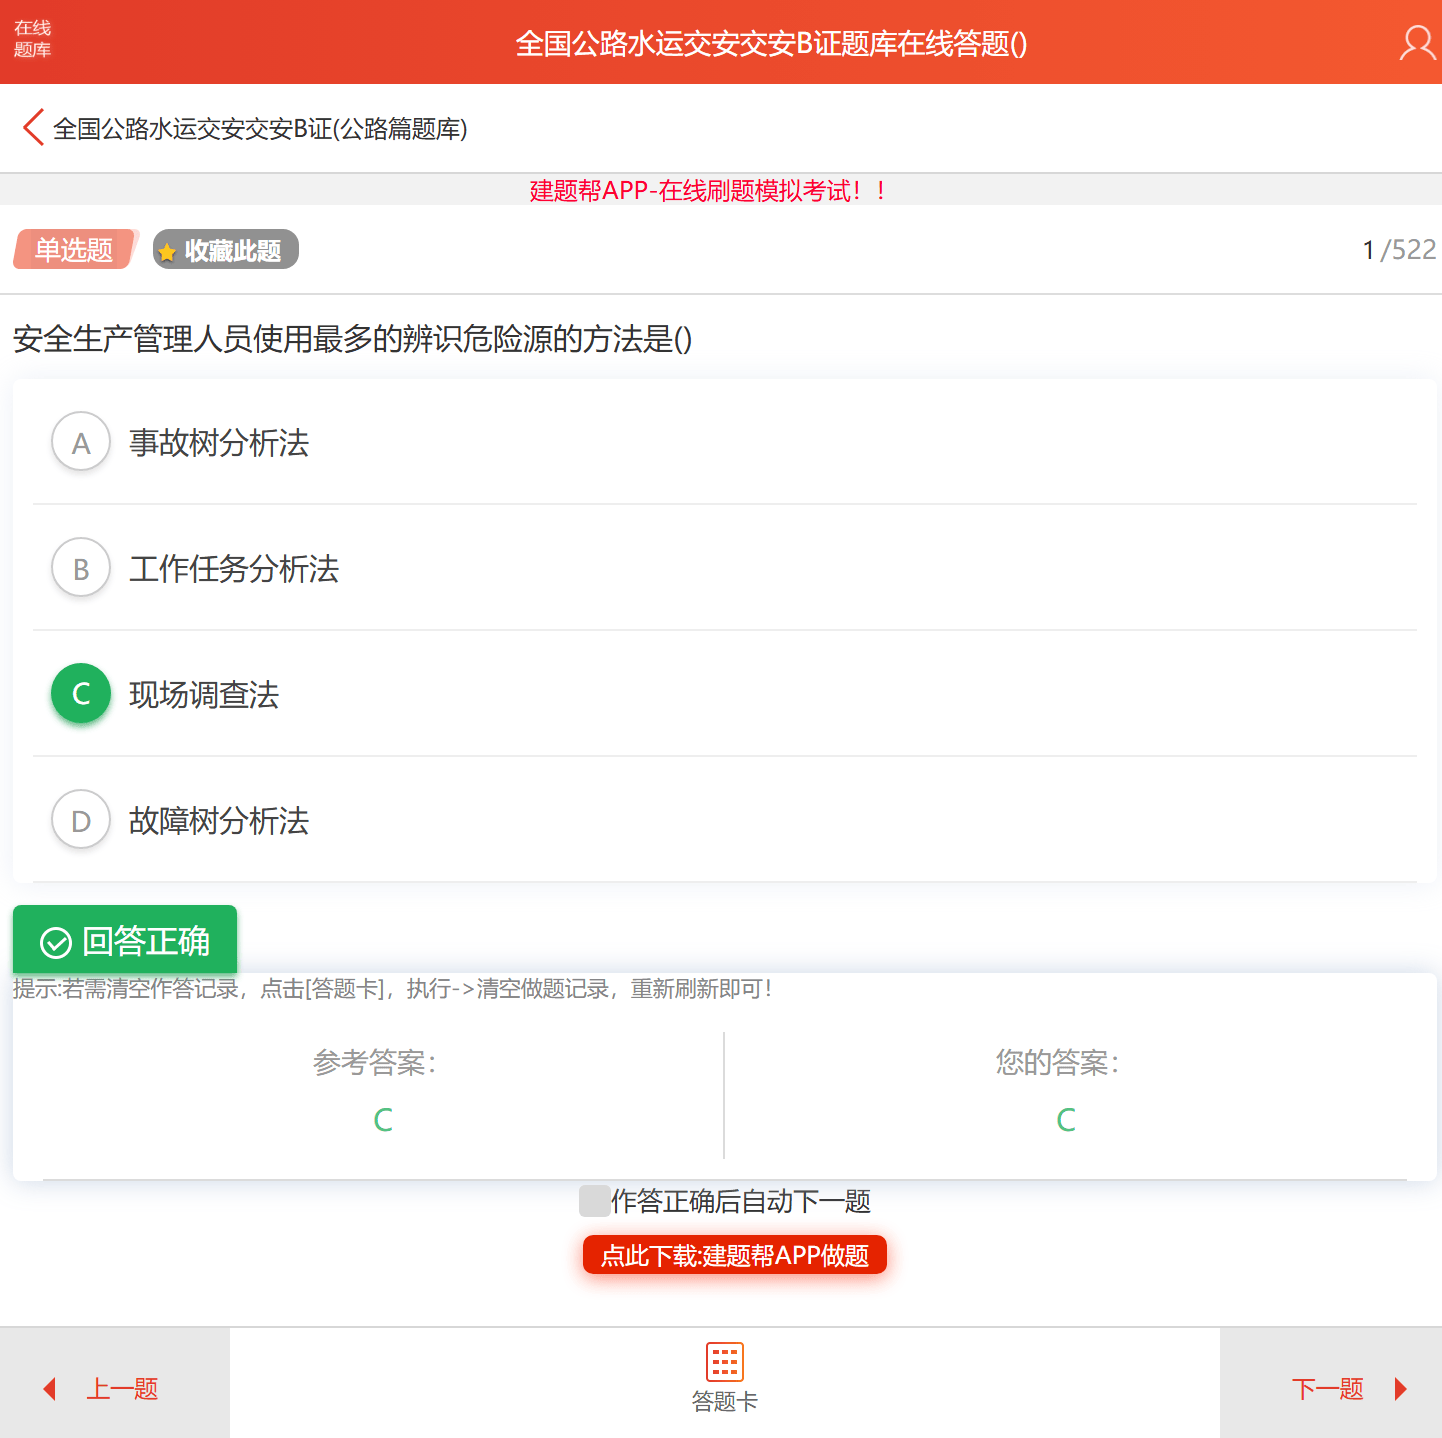Open the user profile icon top right
This screenshot has width=1442, height=1438.
pos(1417,43)
